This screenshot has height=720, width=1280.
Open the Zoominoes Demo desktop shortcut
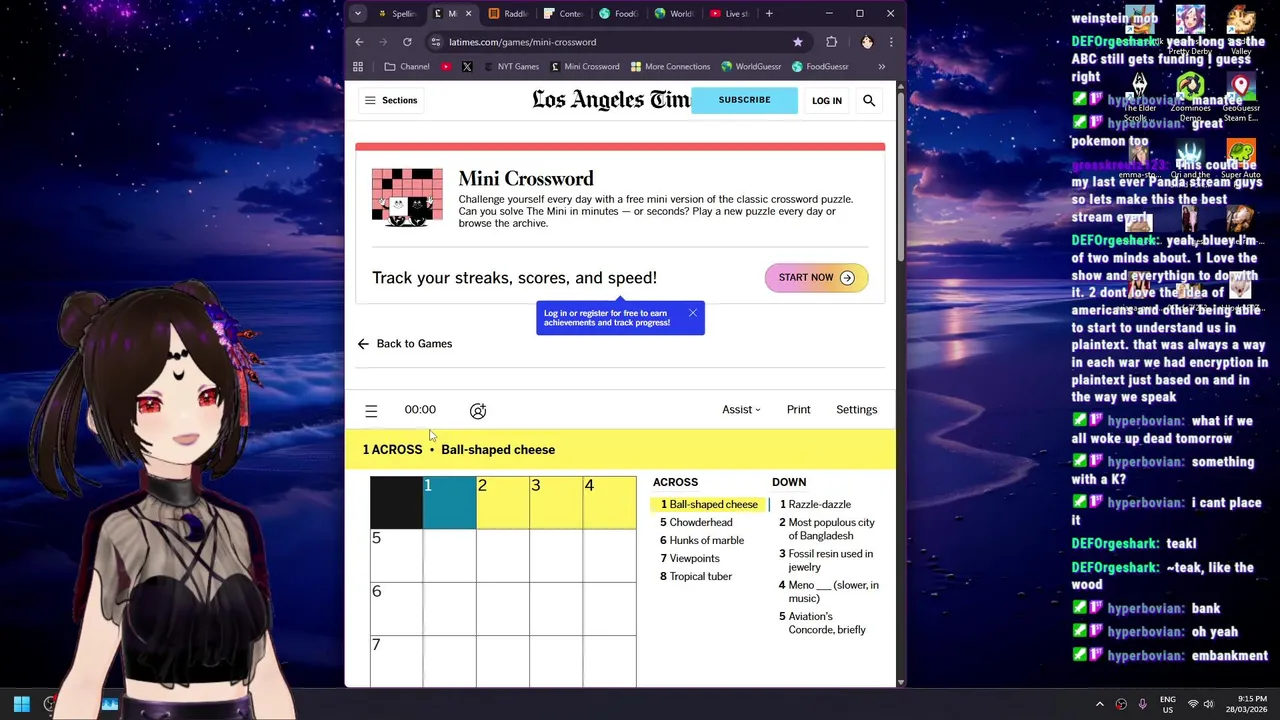[1190, 95]
